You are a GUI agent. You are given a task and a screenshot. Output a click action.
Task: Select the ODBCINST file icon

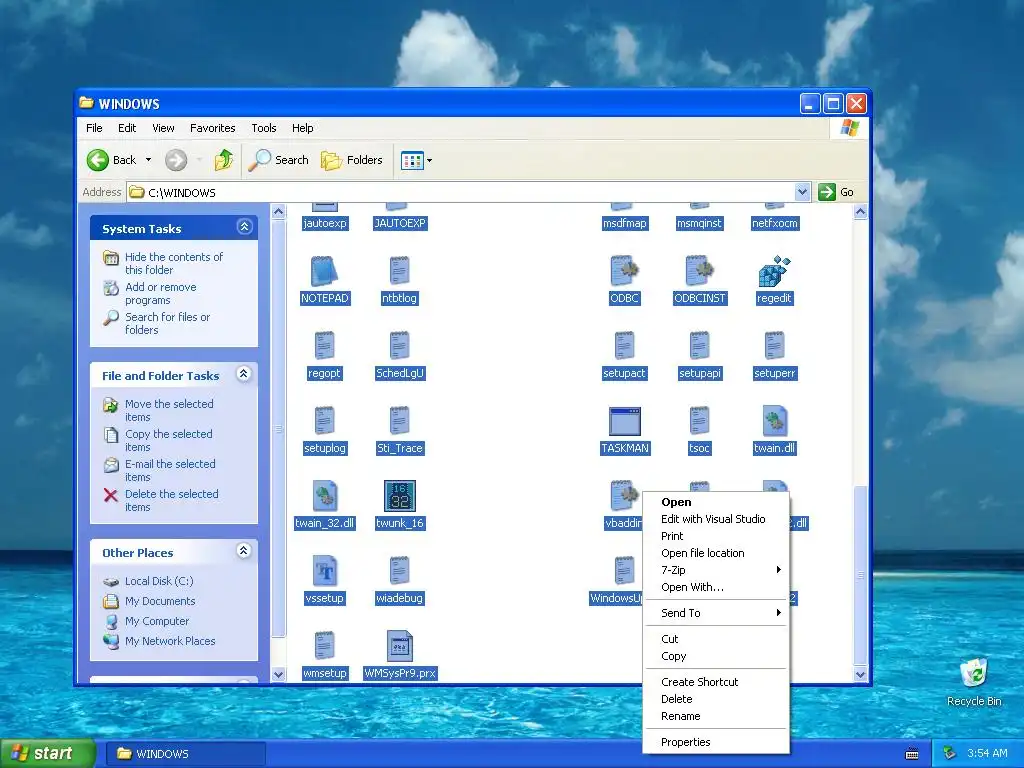(699, 271)
